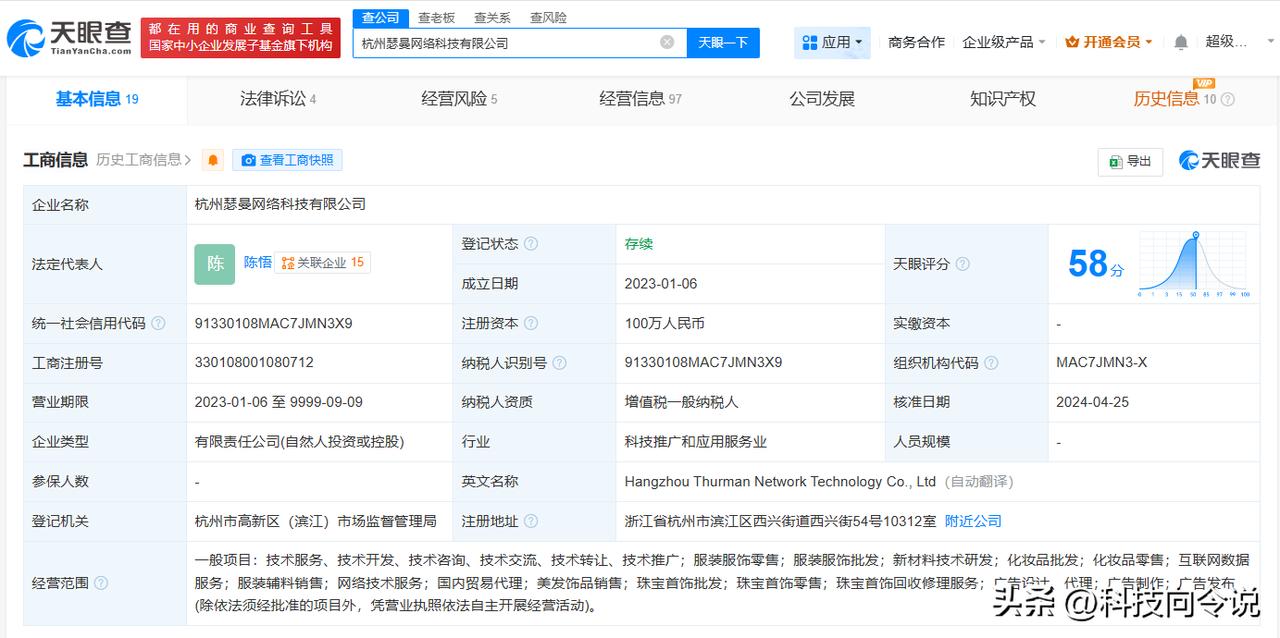The image size is (1280, 638).
Task: Click the 58分 score value
Action: [x=1096, y=264]
